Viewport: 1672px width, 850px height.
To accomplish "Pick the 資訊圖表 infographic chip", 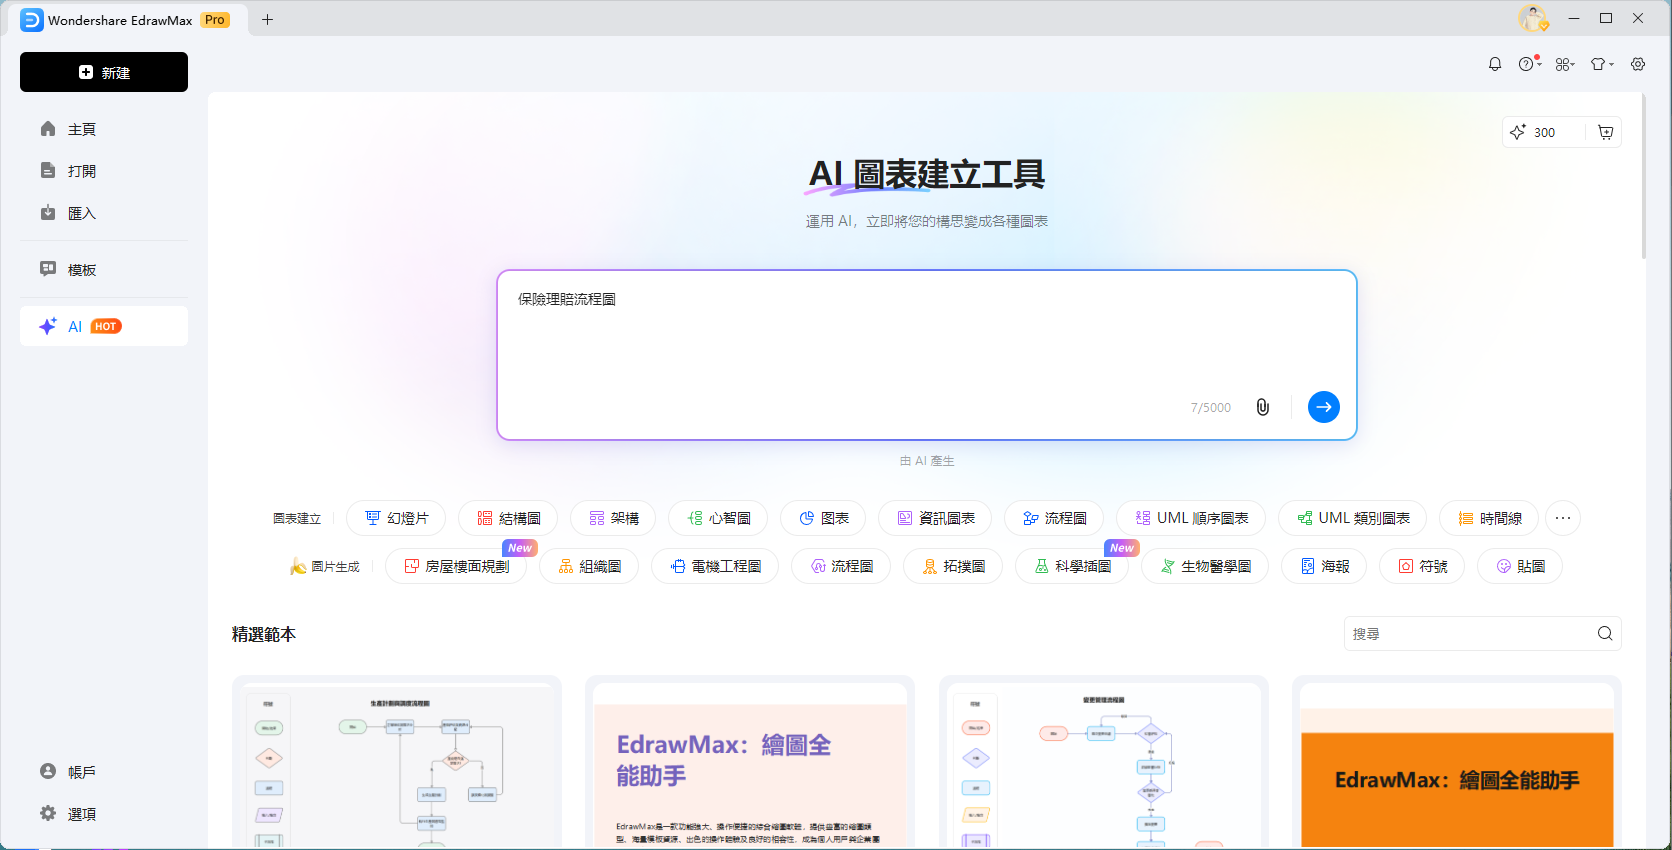I will point(935,518).
